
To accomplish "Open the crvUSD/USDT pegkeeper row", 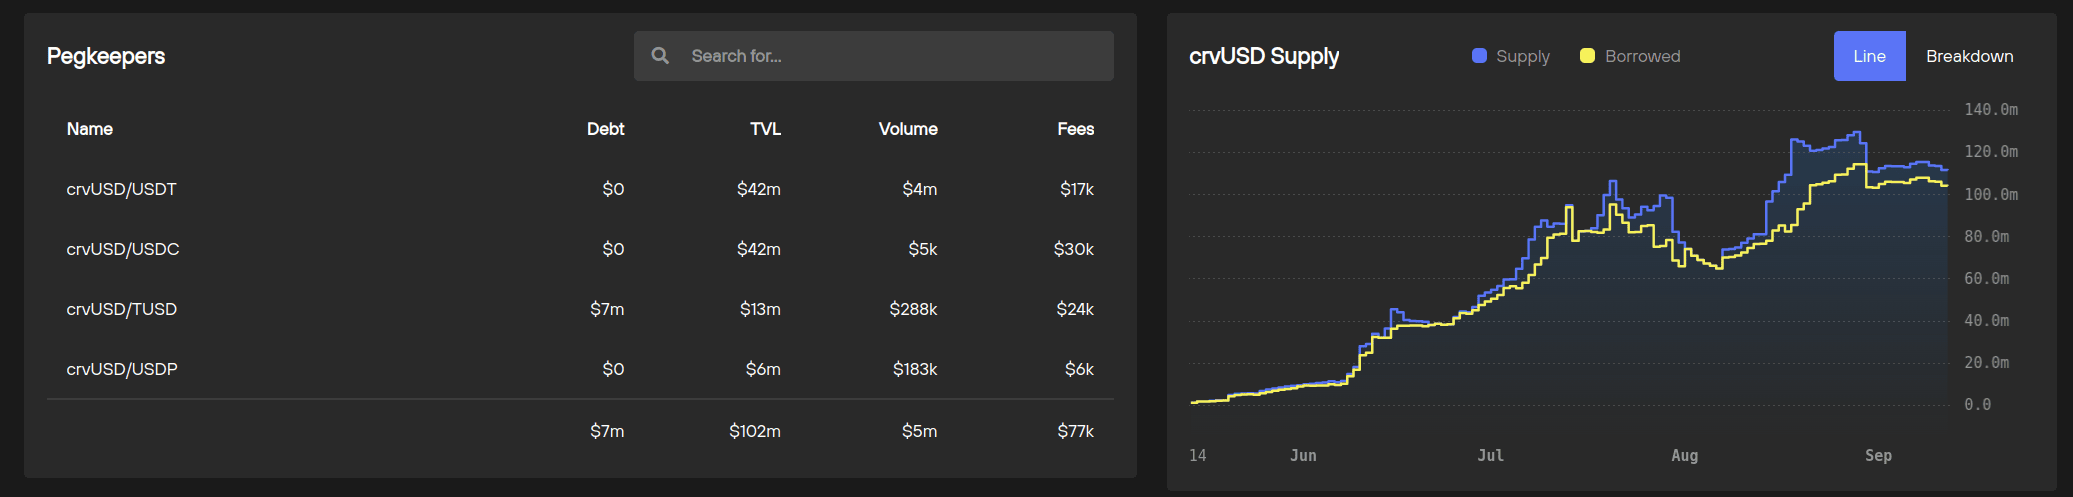I will [x=121, y=189].
